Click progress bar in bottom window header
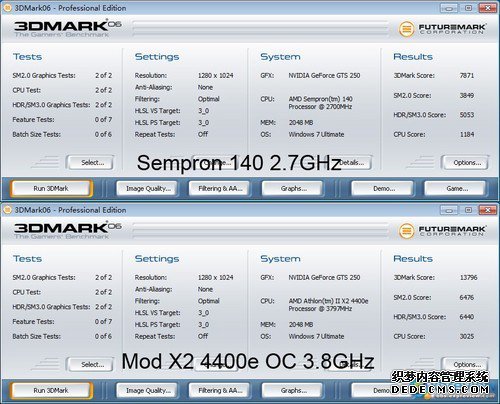 [x=261, y=231]
